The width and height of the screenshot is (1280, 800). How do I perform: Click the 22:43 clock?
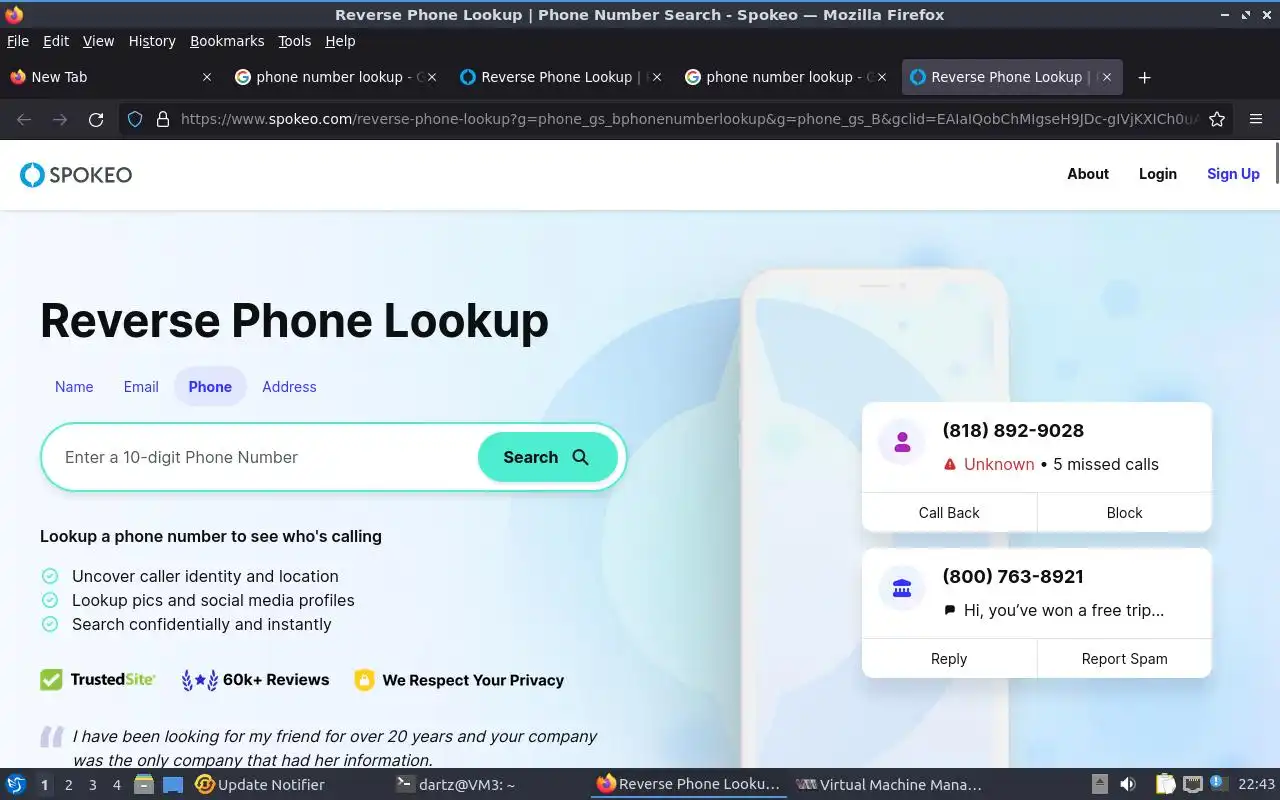point(1257,785)
